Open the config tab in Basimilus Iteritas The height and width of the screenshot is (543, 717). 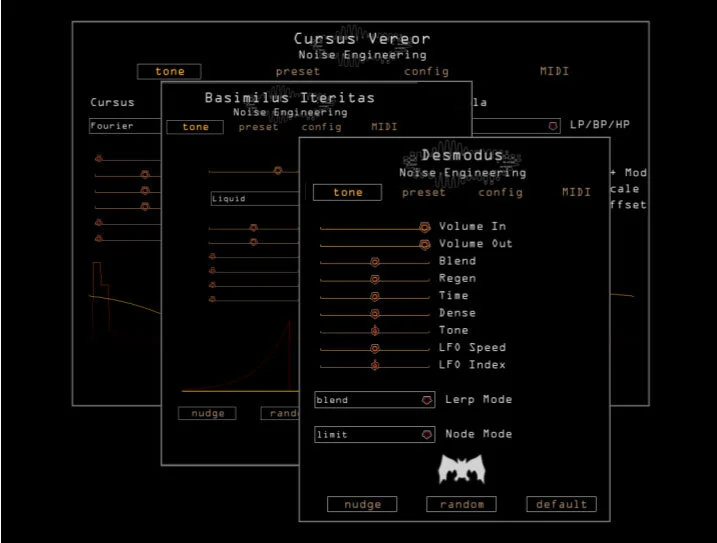(321, 127)
